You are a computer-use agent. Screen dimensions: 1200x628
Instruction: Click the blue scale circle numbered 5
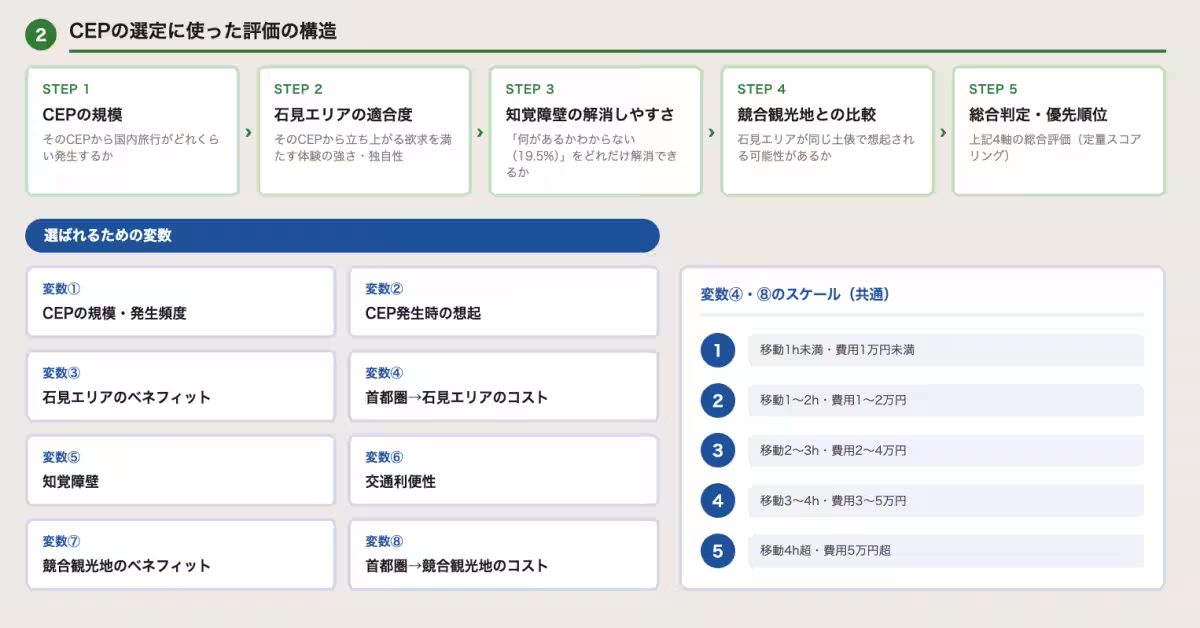click(x=718, y=550)
